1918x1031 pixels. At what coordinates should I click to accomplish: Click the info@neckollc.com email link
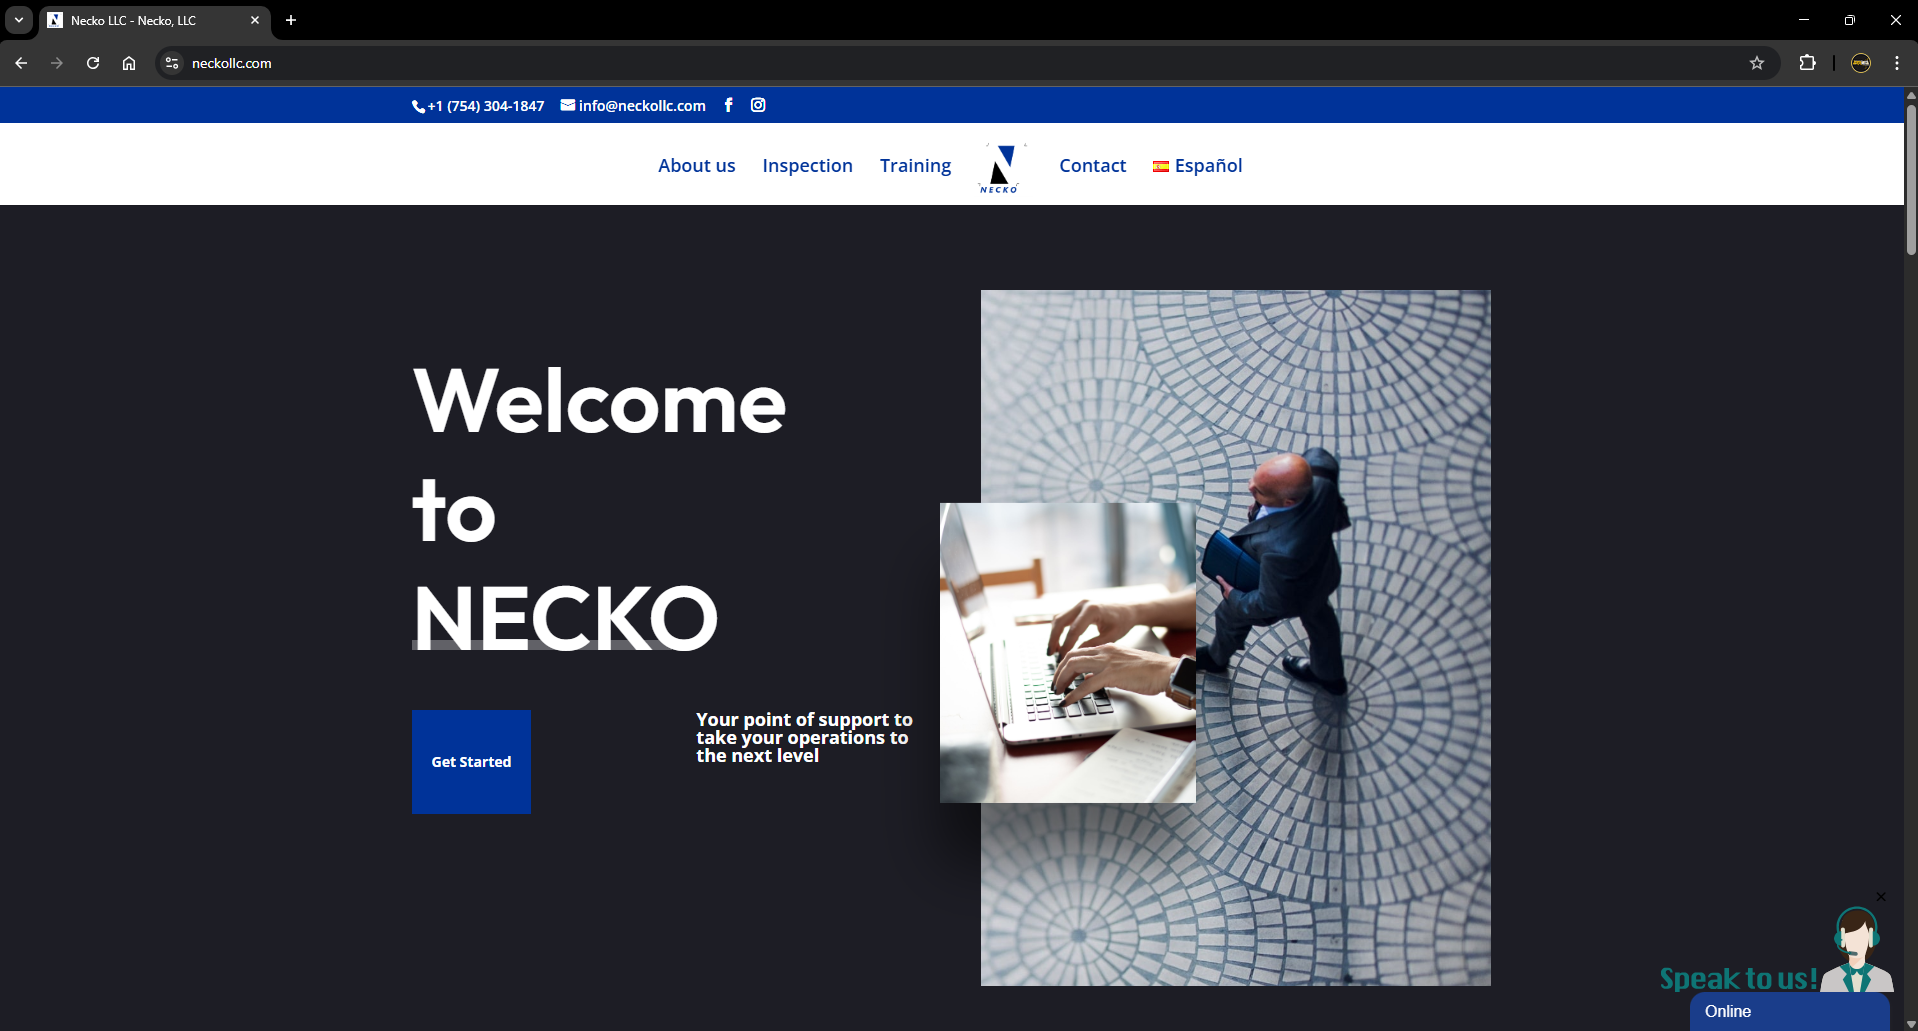coord(633,106)
